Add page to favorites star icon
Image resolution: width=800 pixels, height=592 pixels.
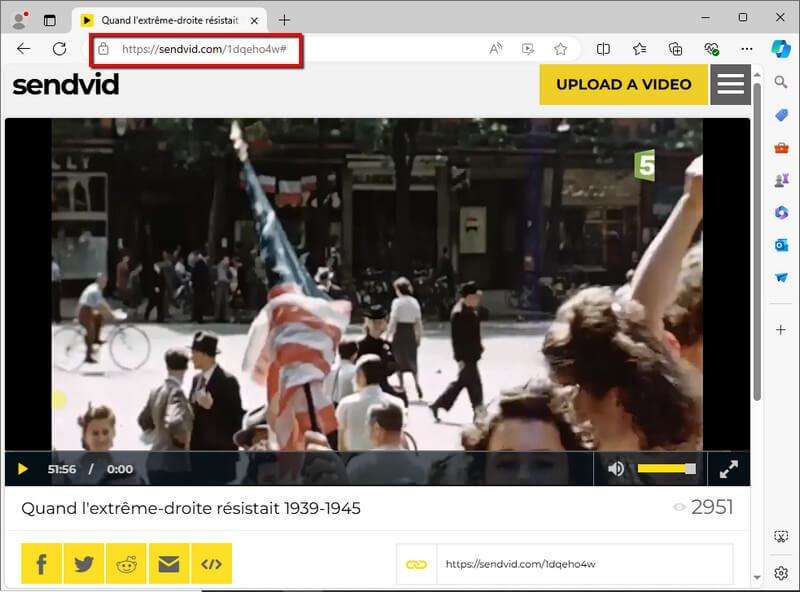560,49
